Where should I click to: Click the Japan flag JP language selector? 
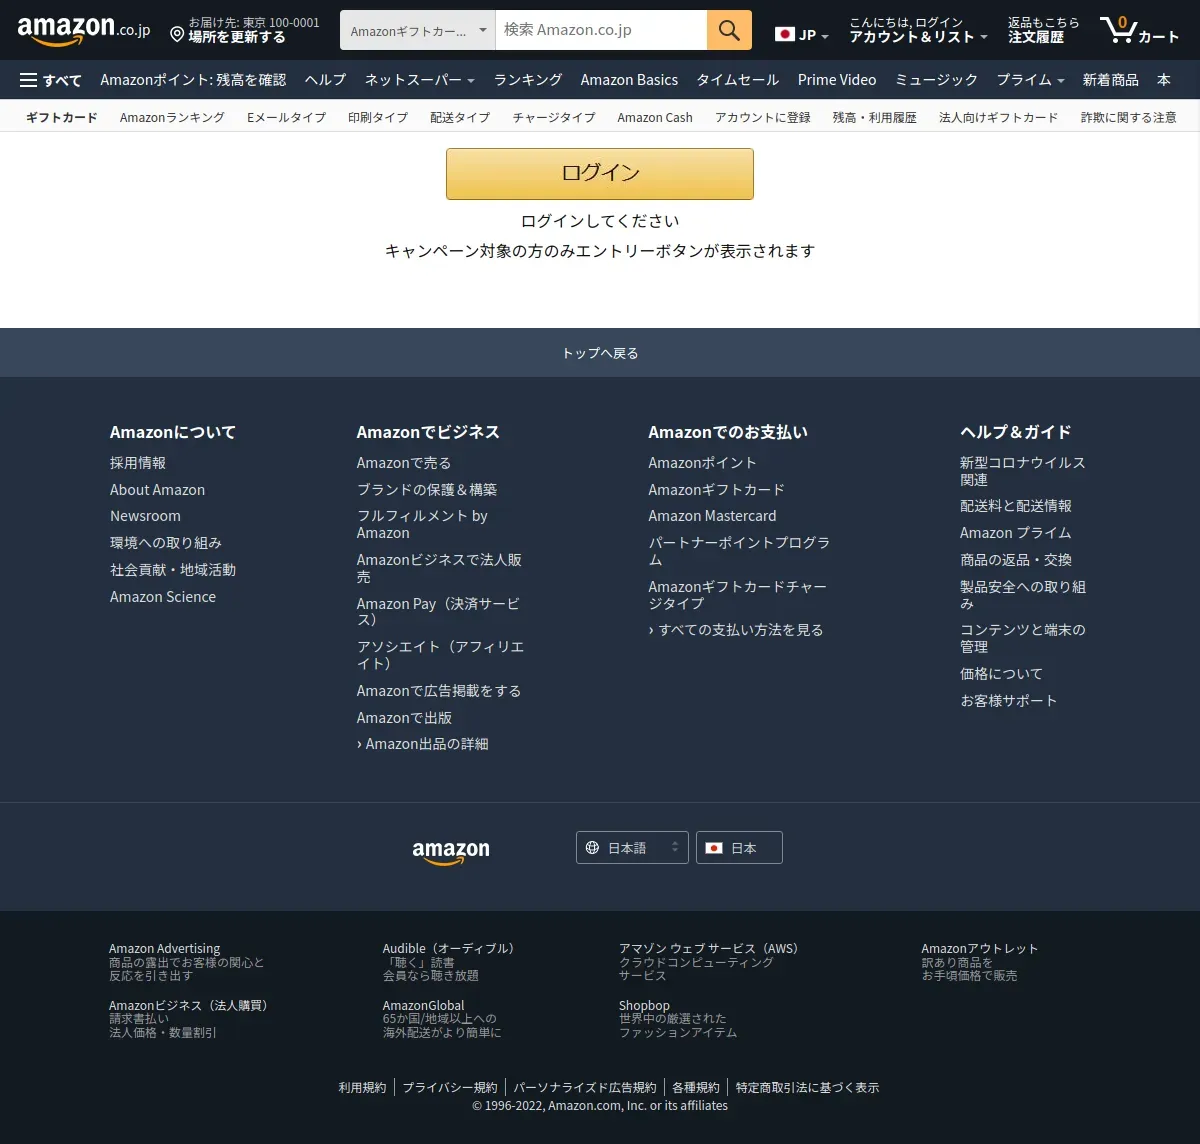802,35
